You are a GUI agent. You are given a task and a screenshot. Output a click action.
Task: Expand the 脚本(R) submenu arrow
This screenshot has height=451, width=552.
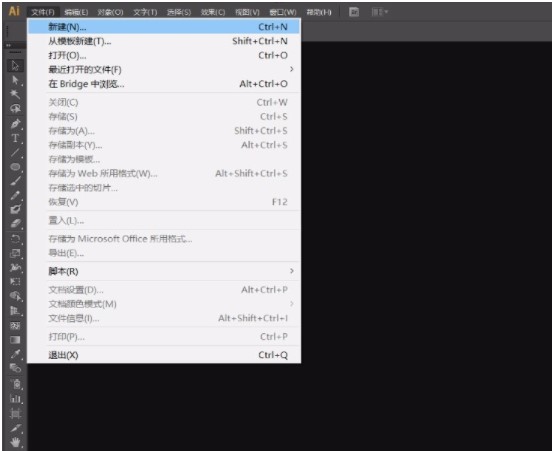coord(291,271)
